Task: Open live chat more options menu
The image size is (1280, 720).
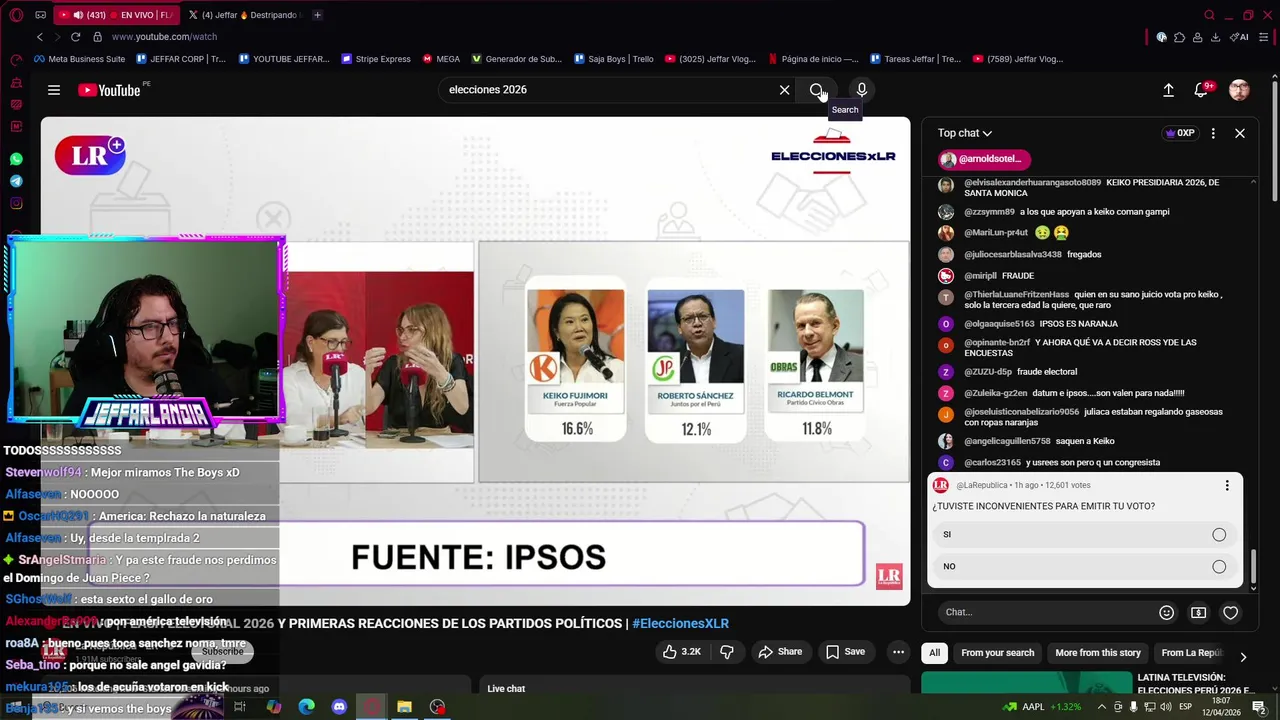Action: (1213, 133)
